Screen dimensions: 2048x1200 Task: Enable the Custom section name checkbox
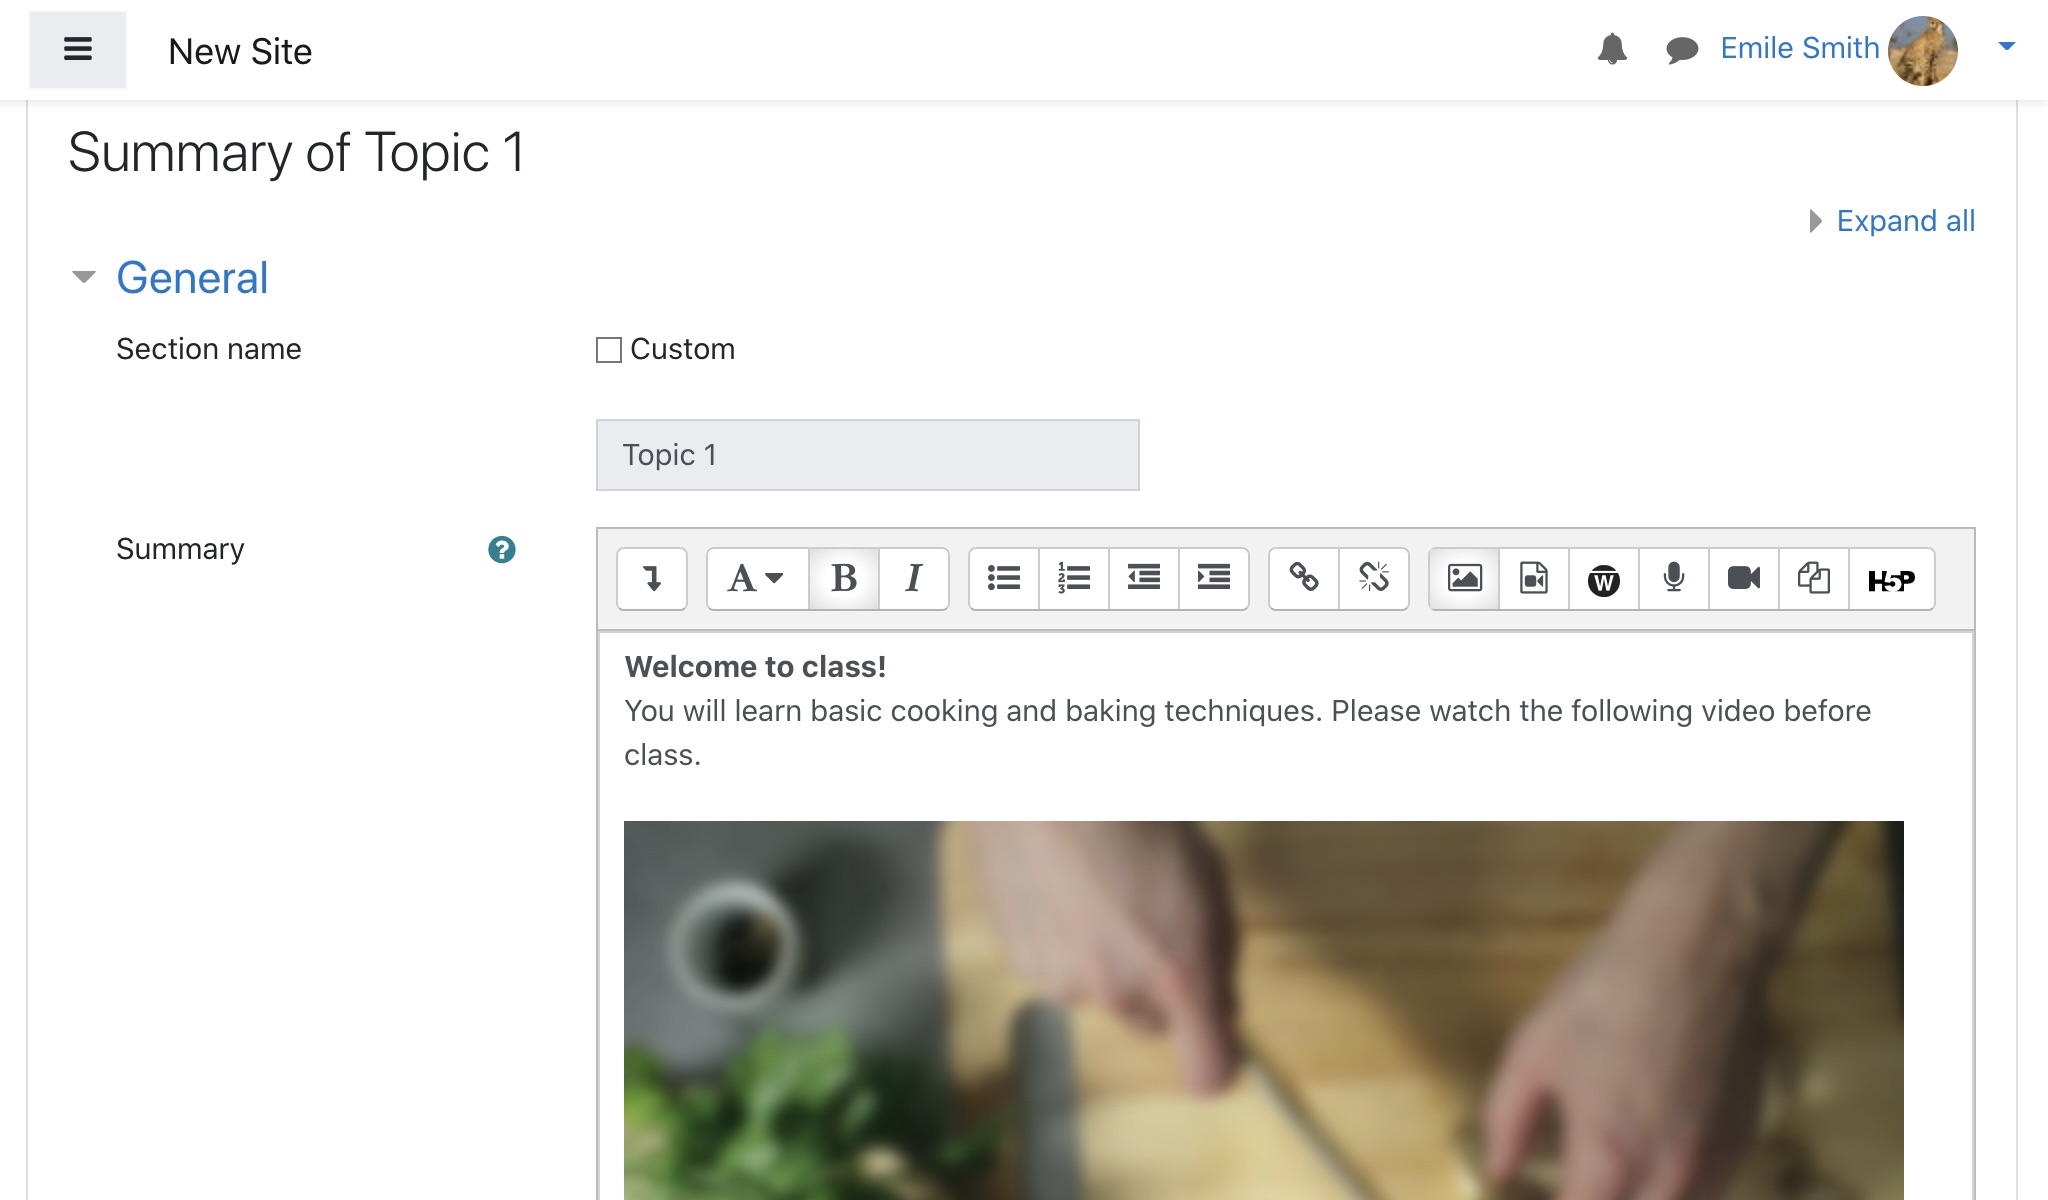607,349
